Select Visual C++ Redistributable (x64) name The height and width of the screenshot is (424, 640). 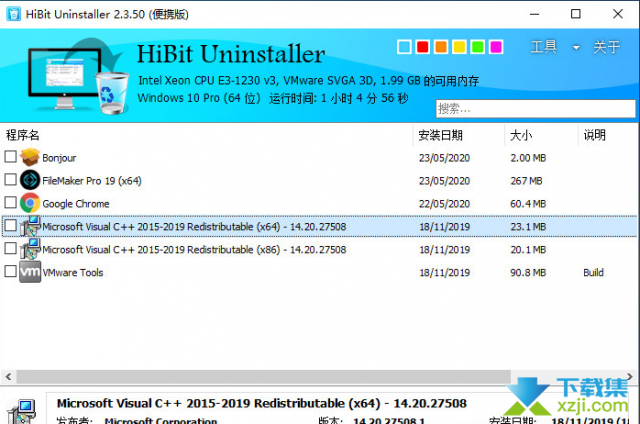[194, 226]
